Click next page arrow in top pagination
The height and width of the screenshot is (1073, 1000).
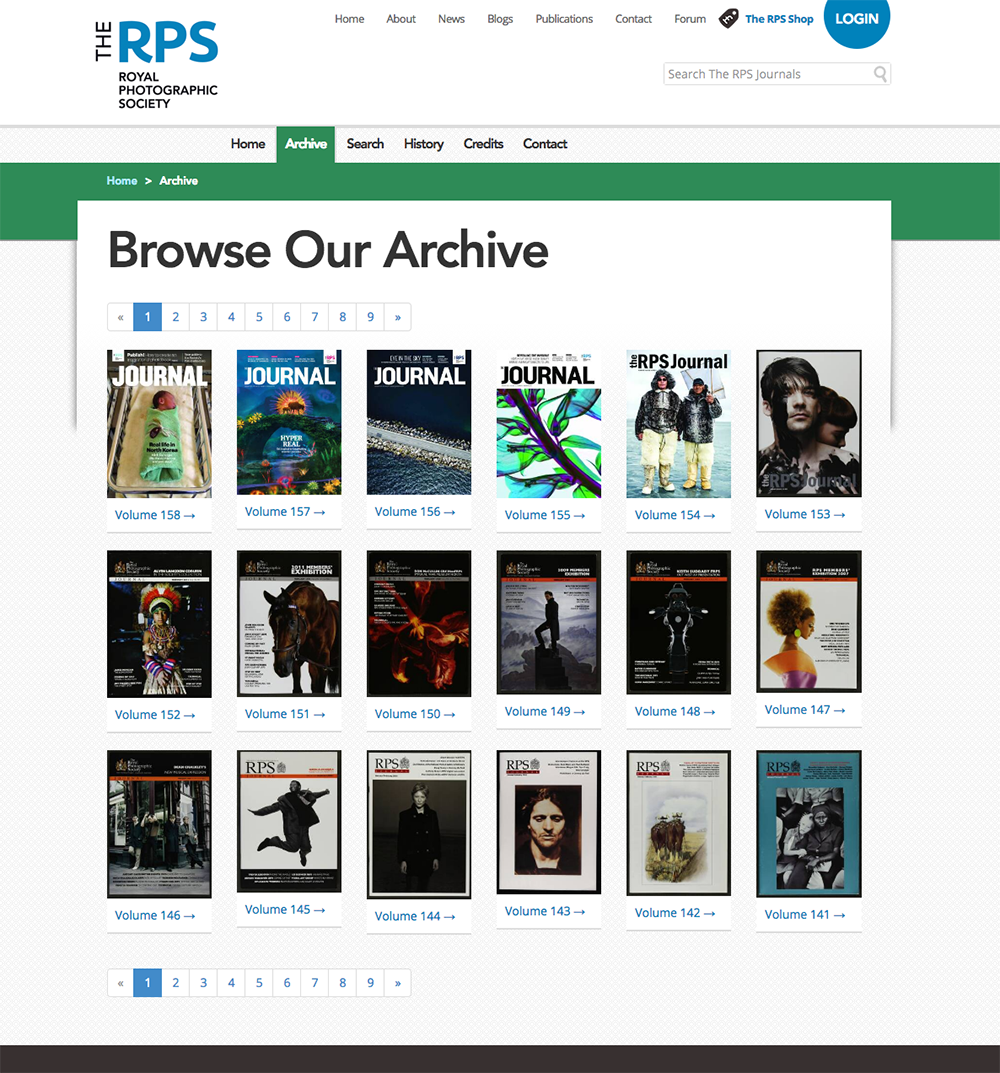click(398, 317)
